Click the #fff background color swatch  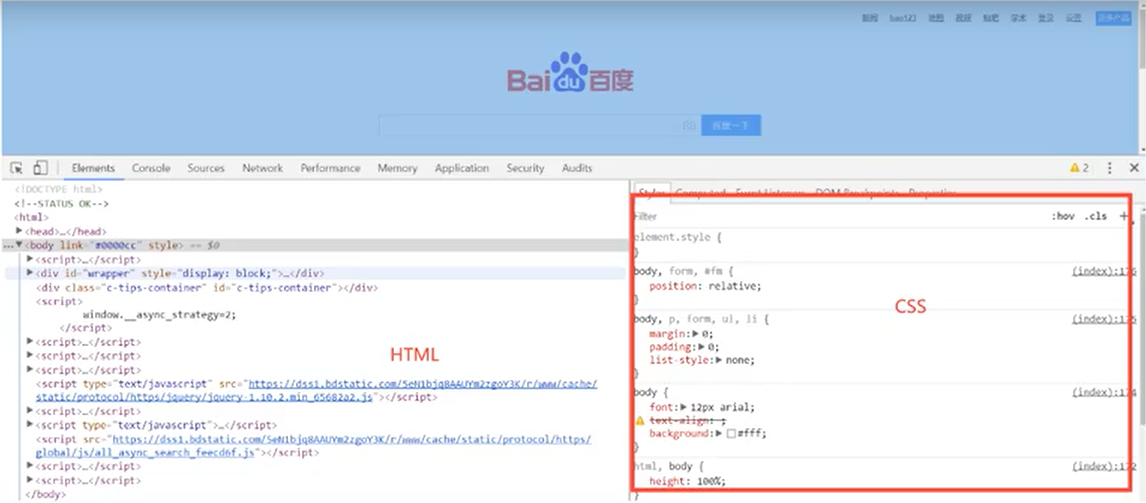[x=730, y=434]
